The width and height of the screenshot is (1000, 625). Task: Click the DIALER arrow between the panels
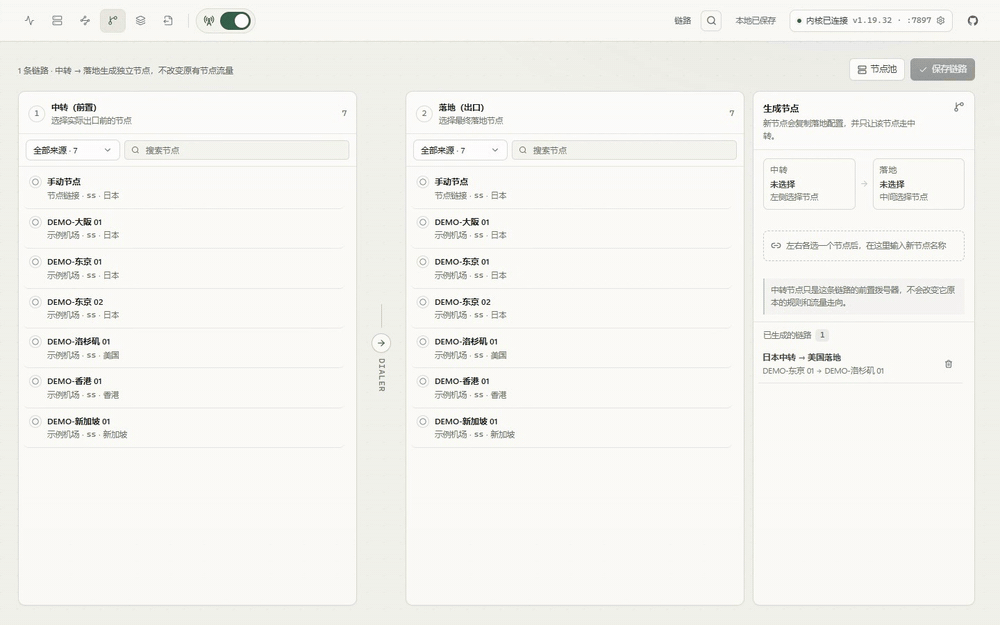[381, 343]
